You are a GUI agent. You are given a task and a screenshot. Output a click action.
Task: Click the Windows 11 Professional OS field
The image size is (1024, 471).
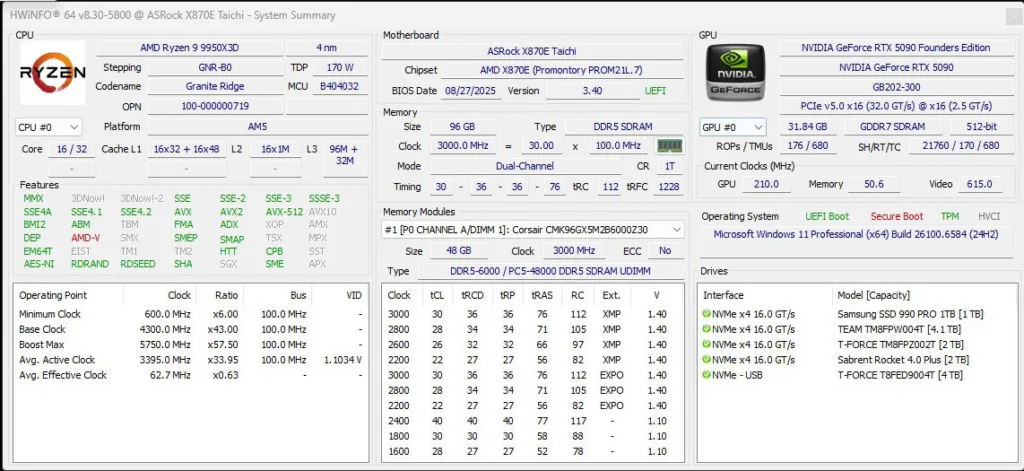(856, 242)
